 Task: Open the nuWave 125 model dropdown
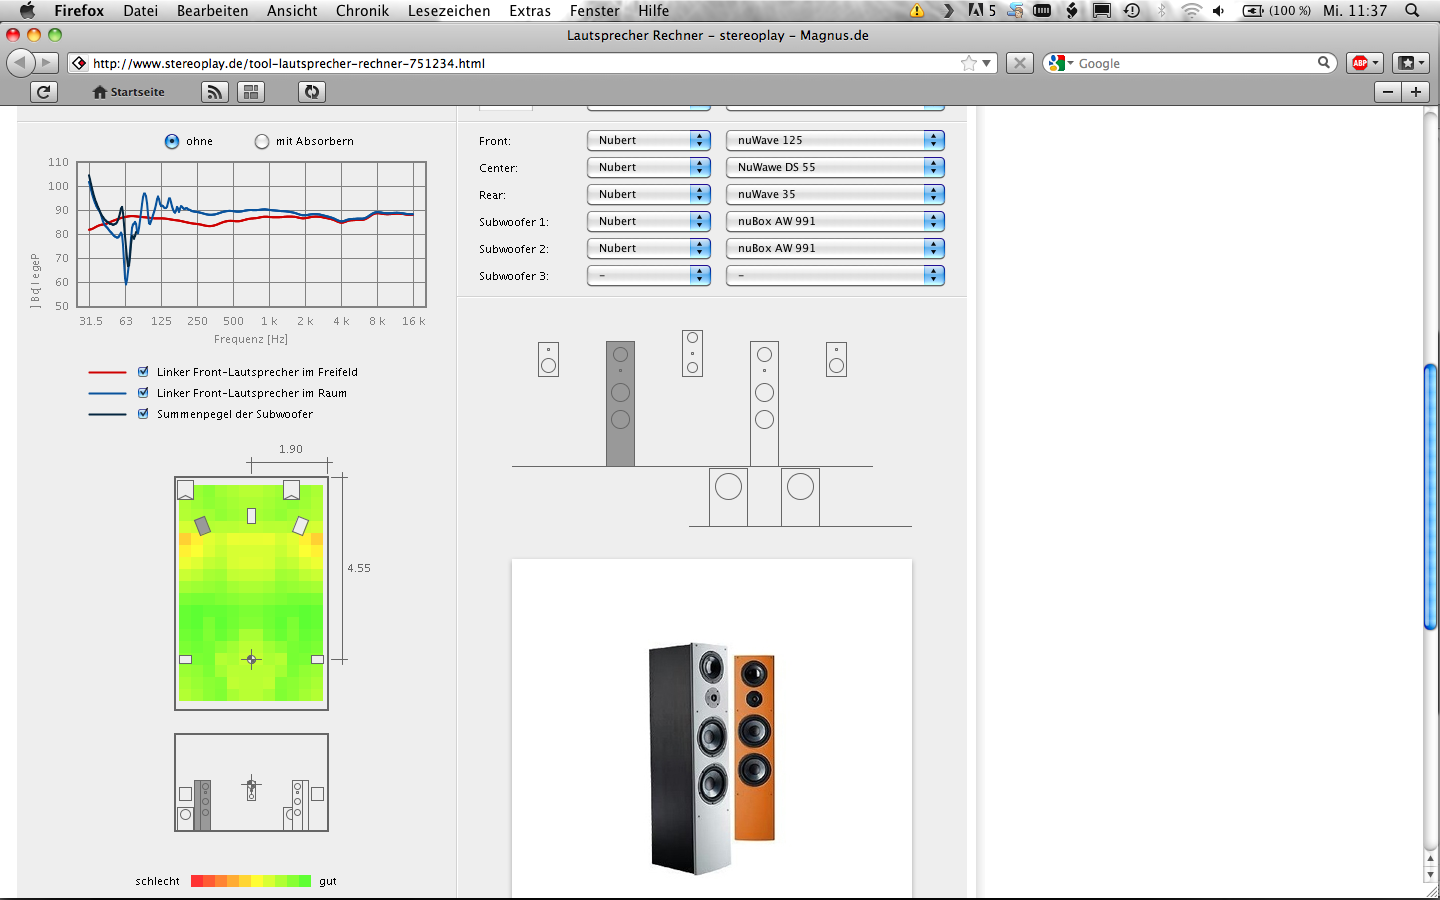point(835,140)
